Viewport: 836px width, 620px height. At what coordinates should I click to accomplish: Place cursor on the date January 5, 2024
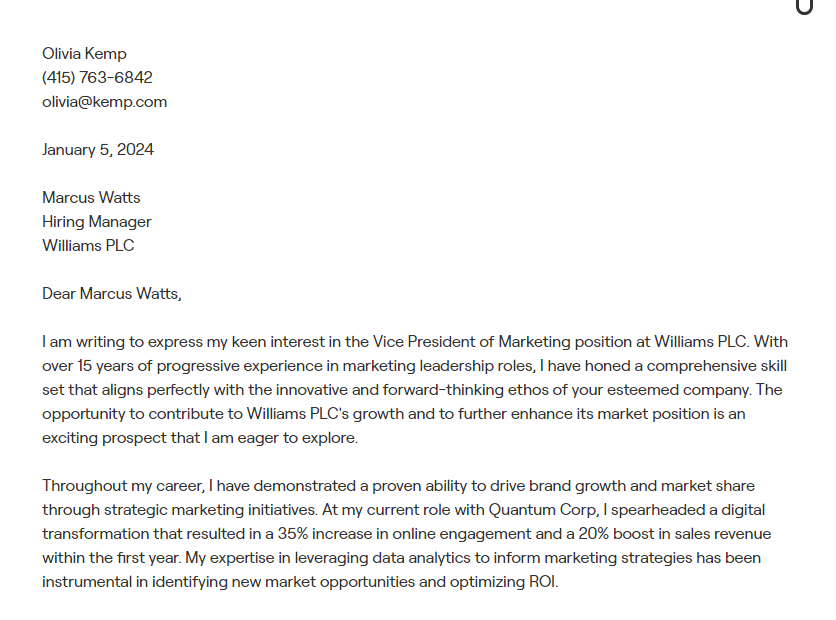(x=98, y=150)
